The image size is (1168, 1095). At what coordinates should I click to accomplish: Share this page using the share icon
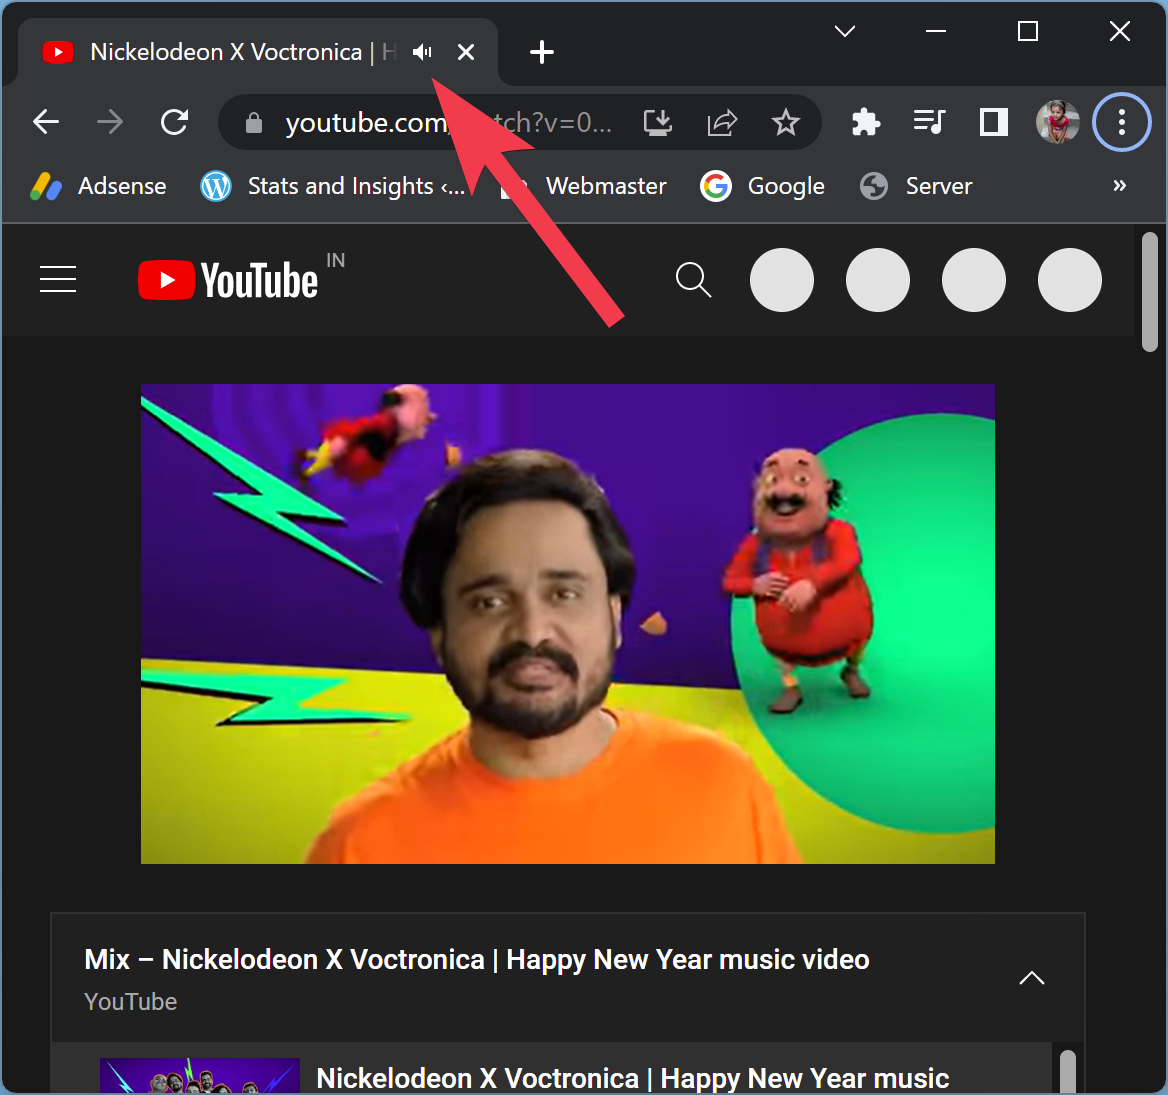click(722, 122)
